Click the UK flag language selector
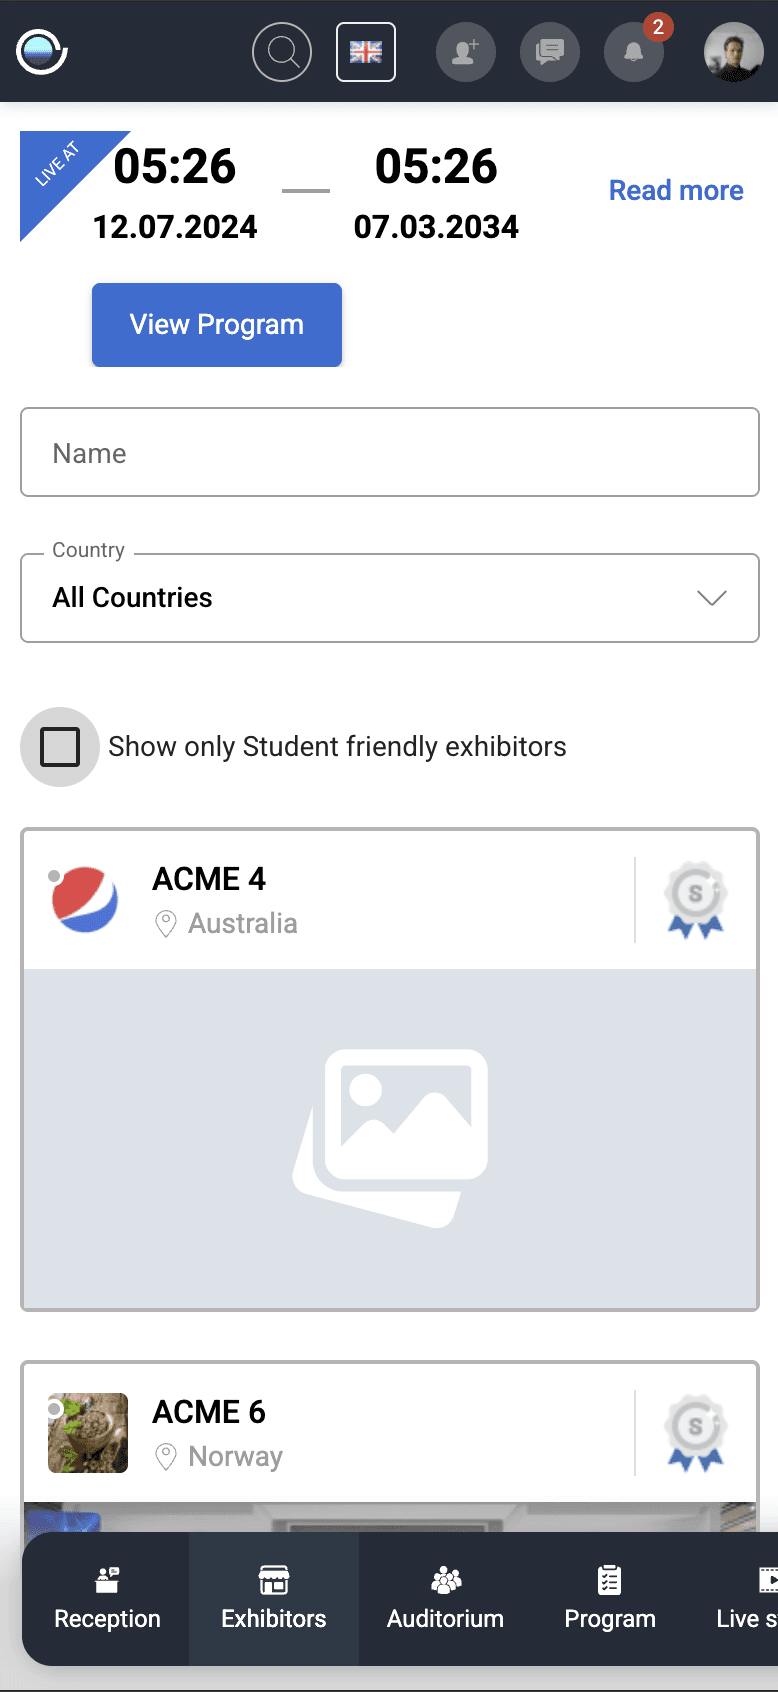 366,52
